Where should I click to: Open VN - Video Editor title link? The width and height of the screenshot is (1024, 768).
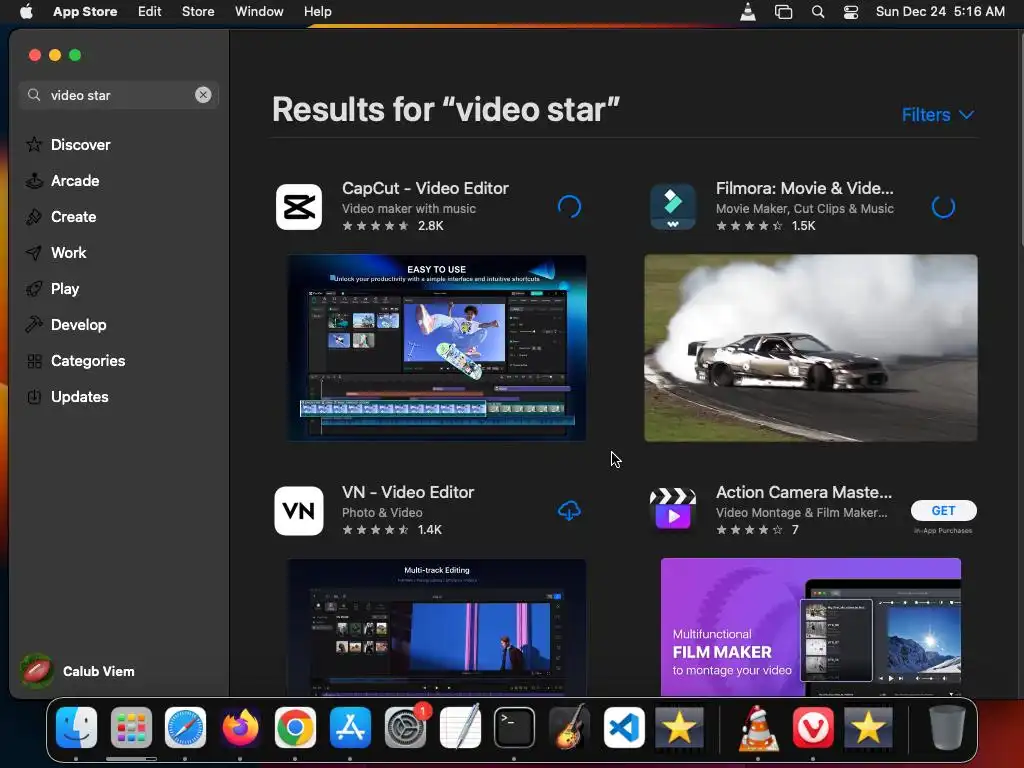(408, 492)
